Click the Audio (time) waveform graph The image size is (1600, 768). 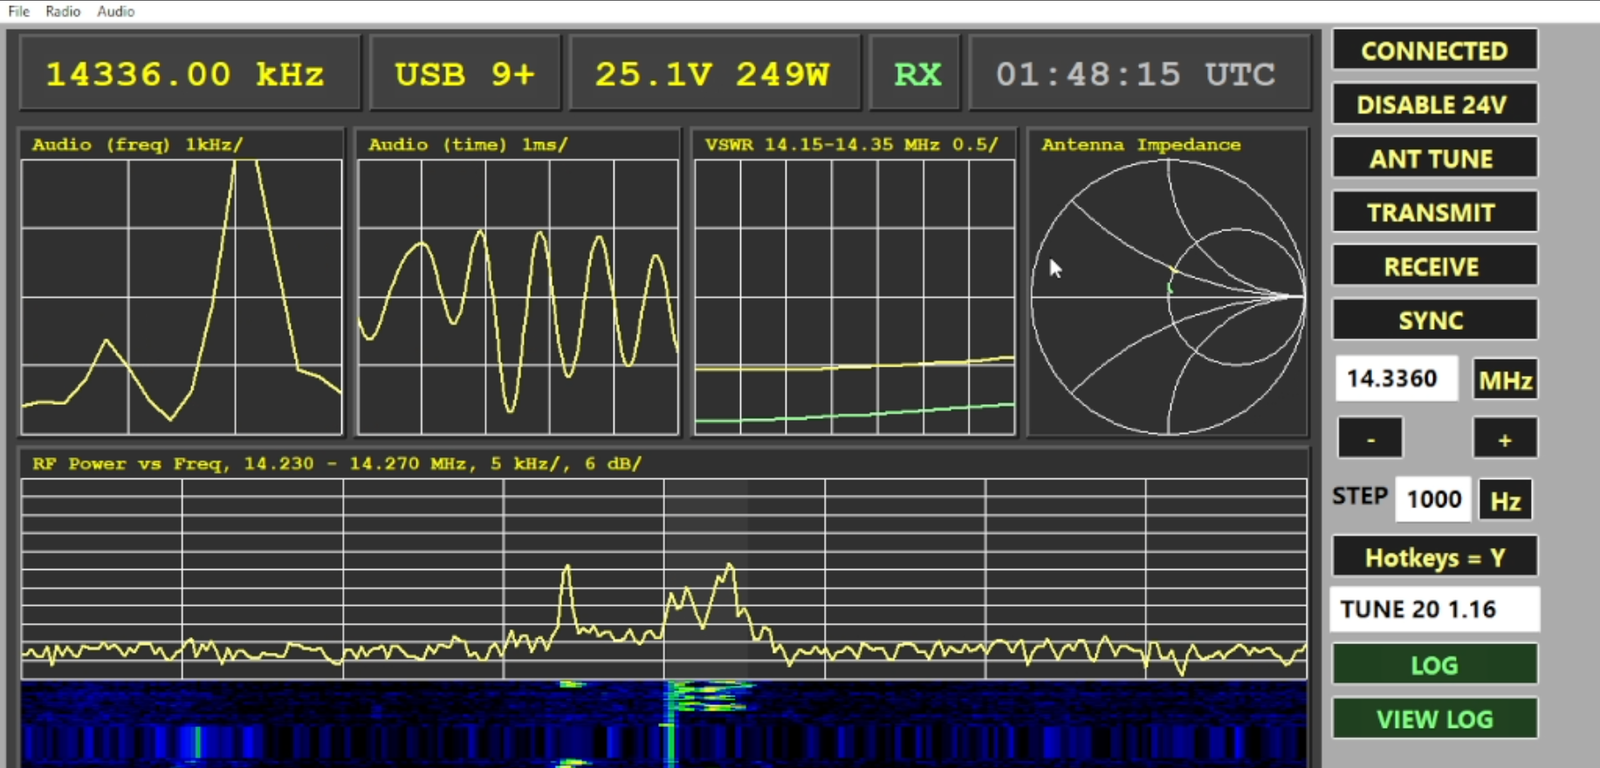click(x=518, y=297)
